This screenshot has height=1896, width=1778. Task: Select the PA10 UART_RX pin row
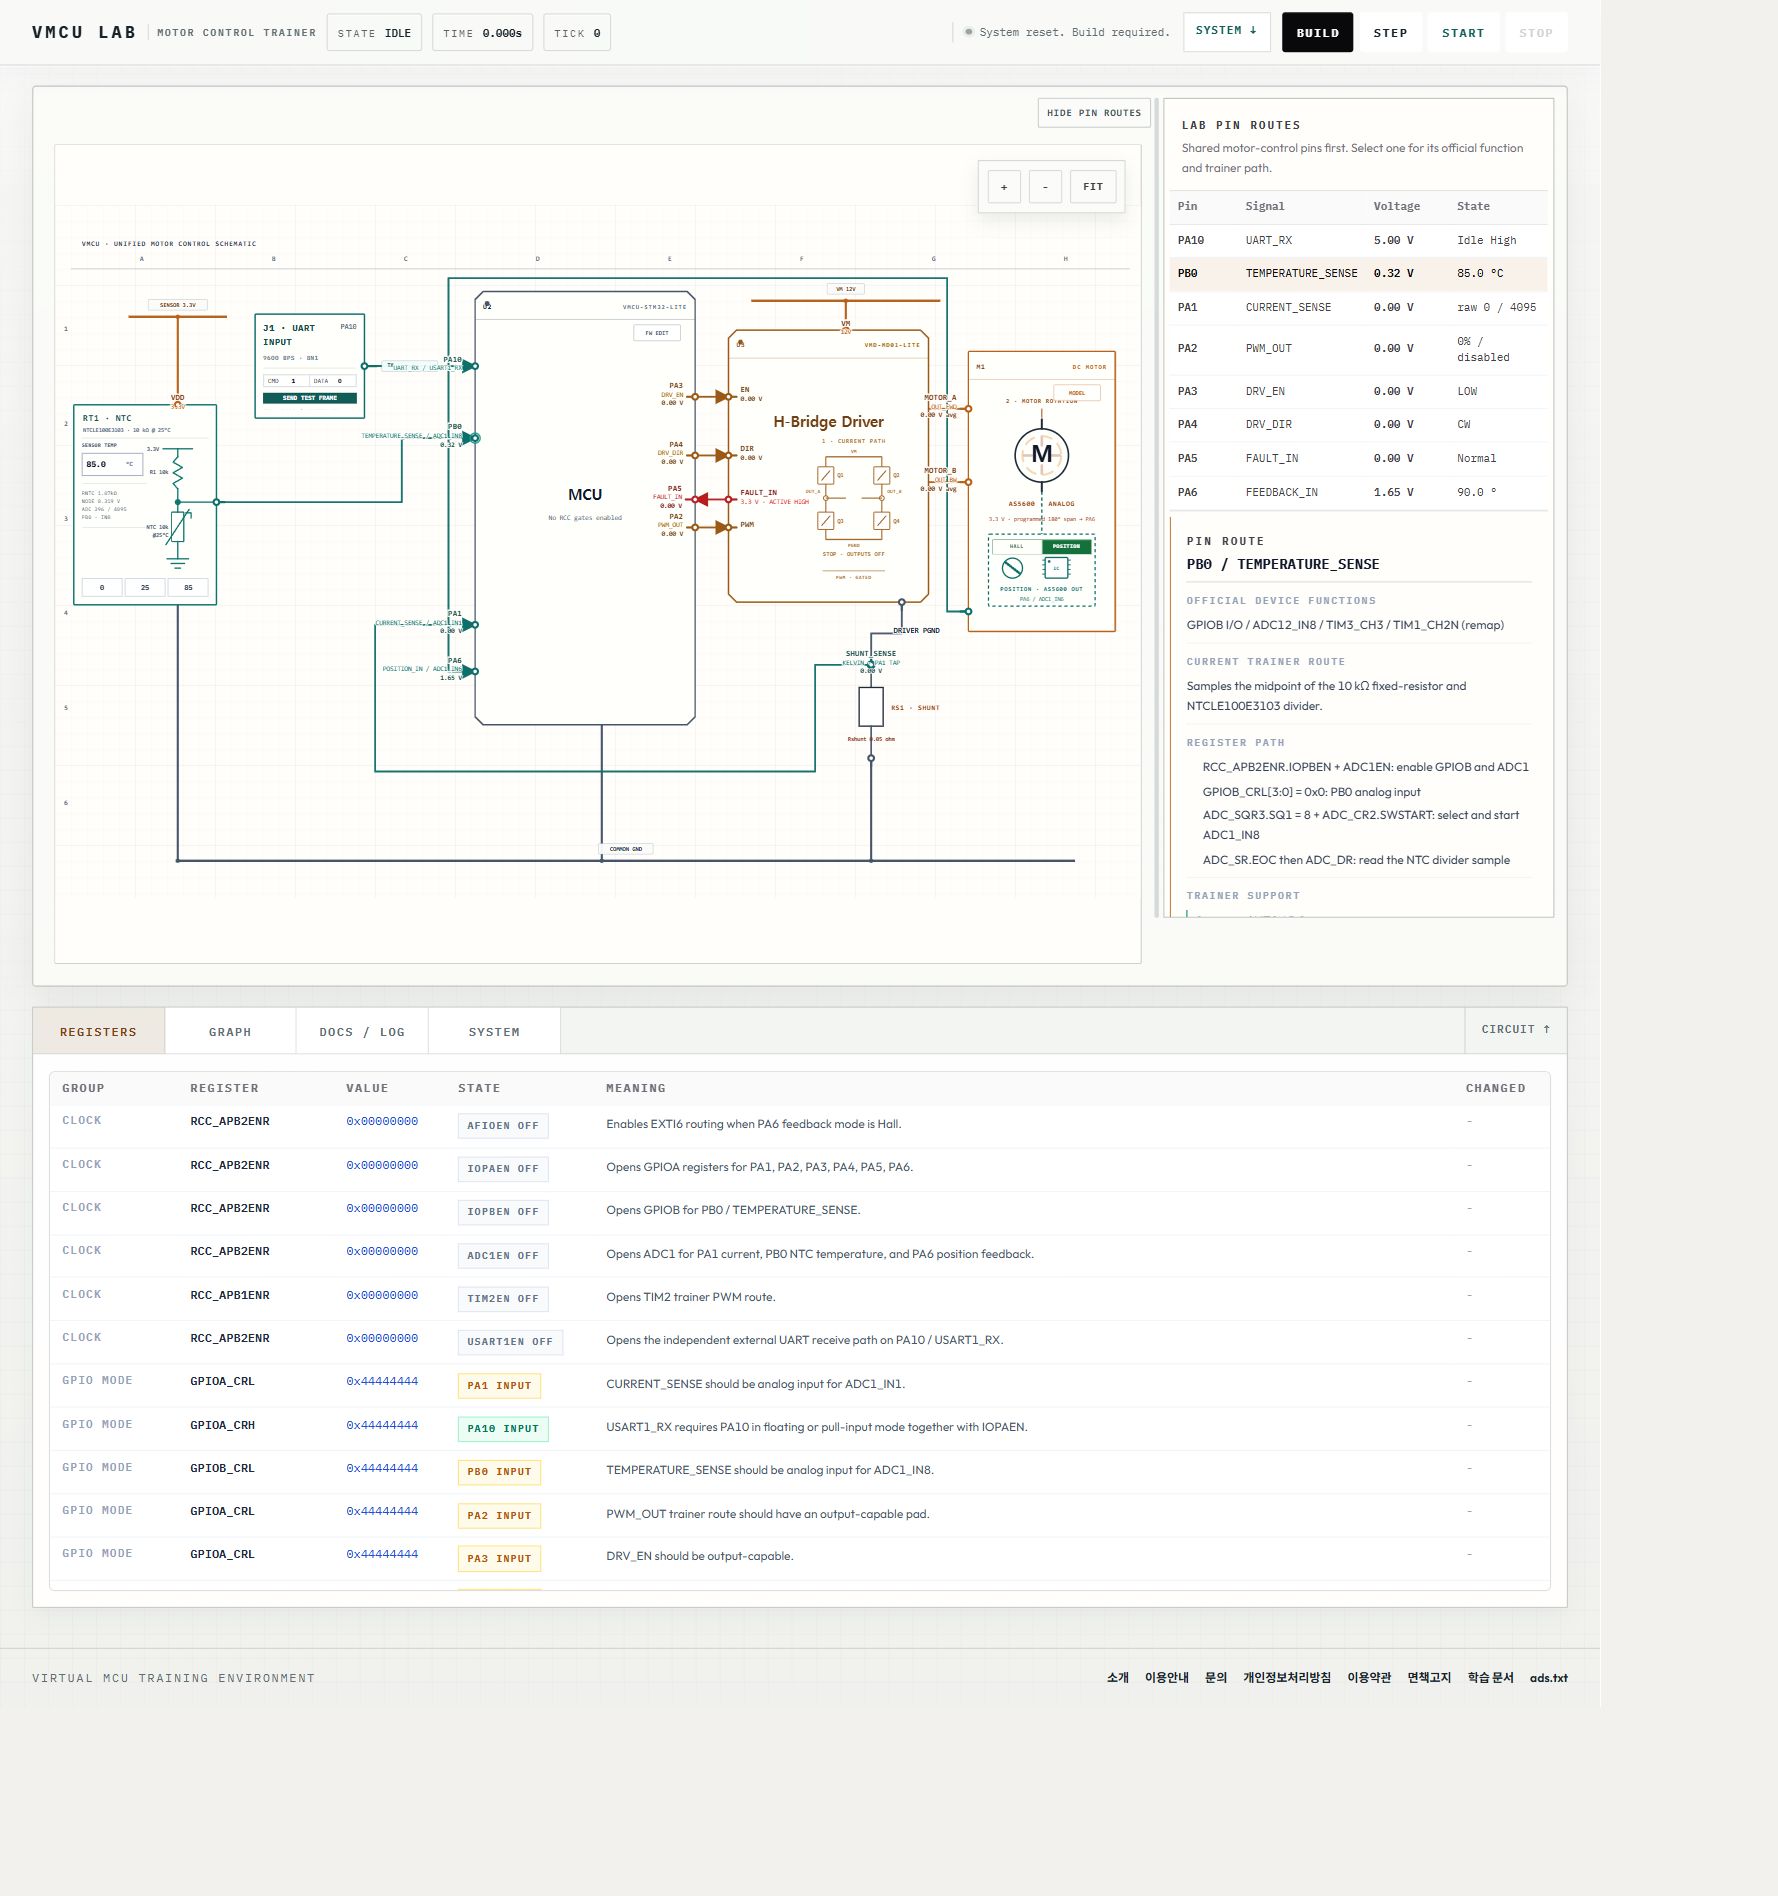click(1358, 240)
